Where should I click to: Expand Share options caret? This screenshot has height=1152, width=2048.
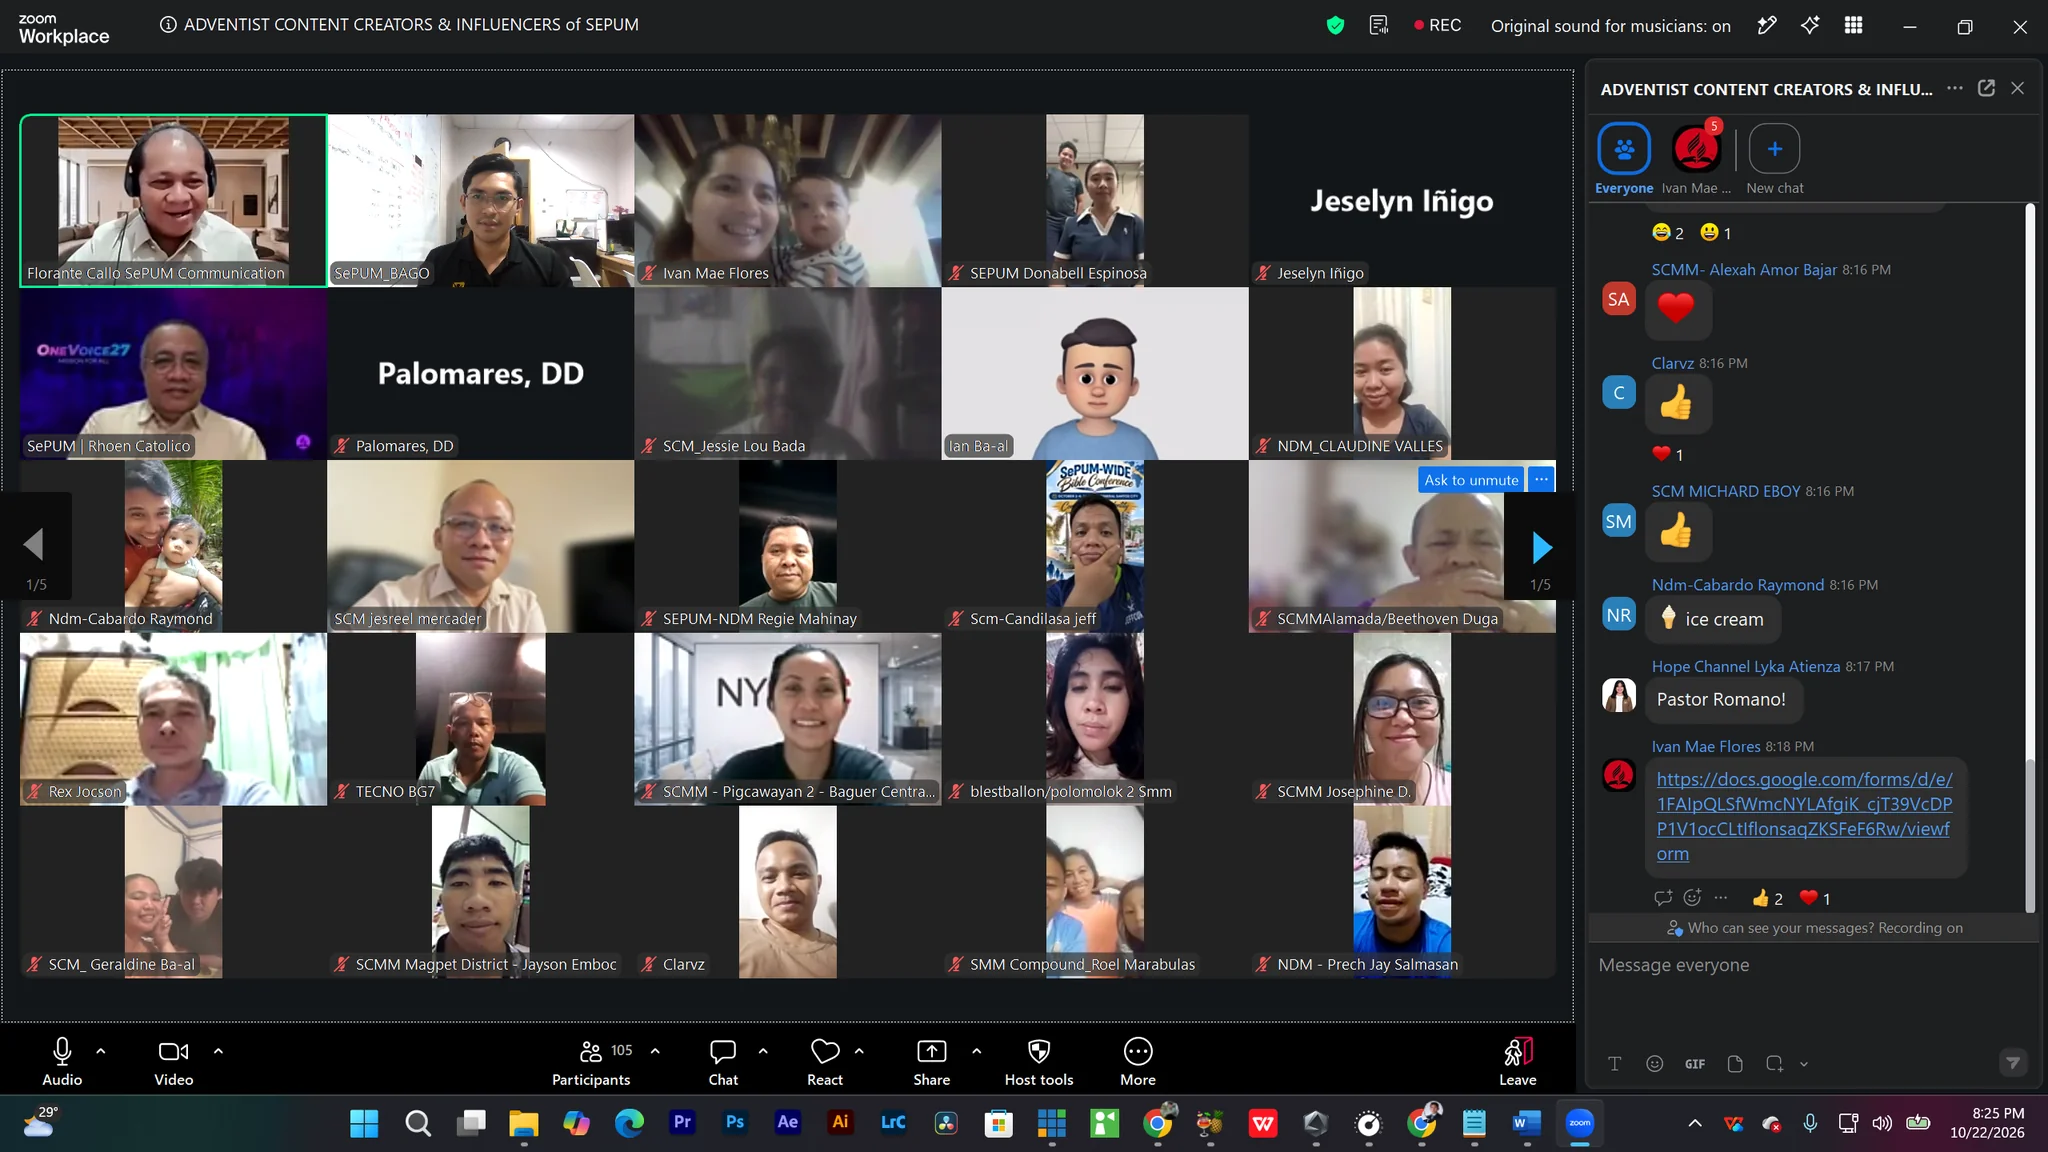click(976, 1051)
